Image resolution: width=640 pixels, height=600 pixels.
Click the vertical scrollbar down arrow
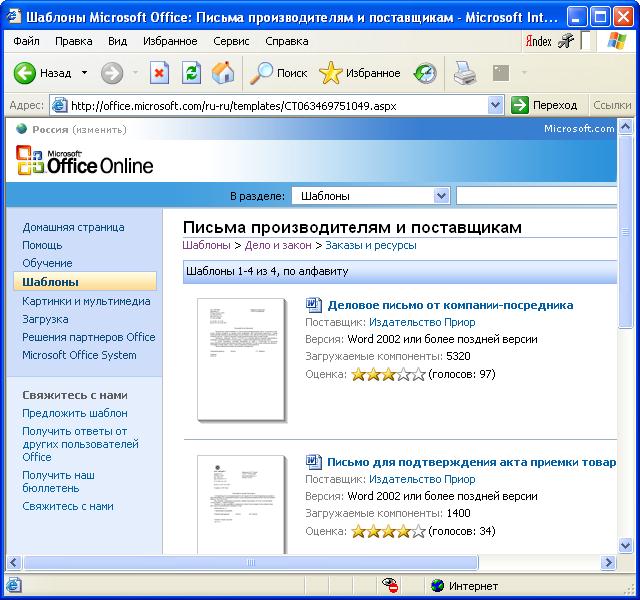point(625,545)
